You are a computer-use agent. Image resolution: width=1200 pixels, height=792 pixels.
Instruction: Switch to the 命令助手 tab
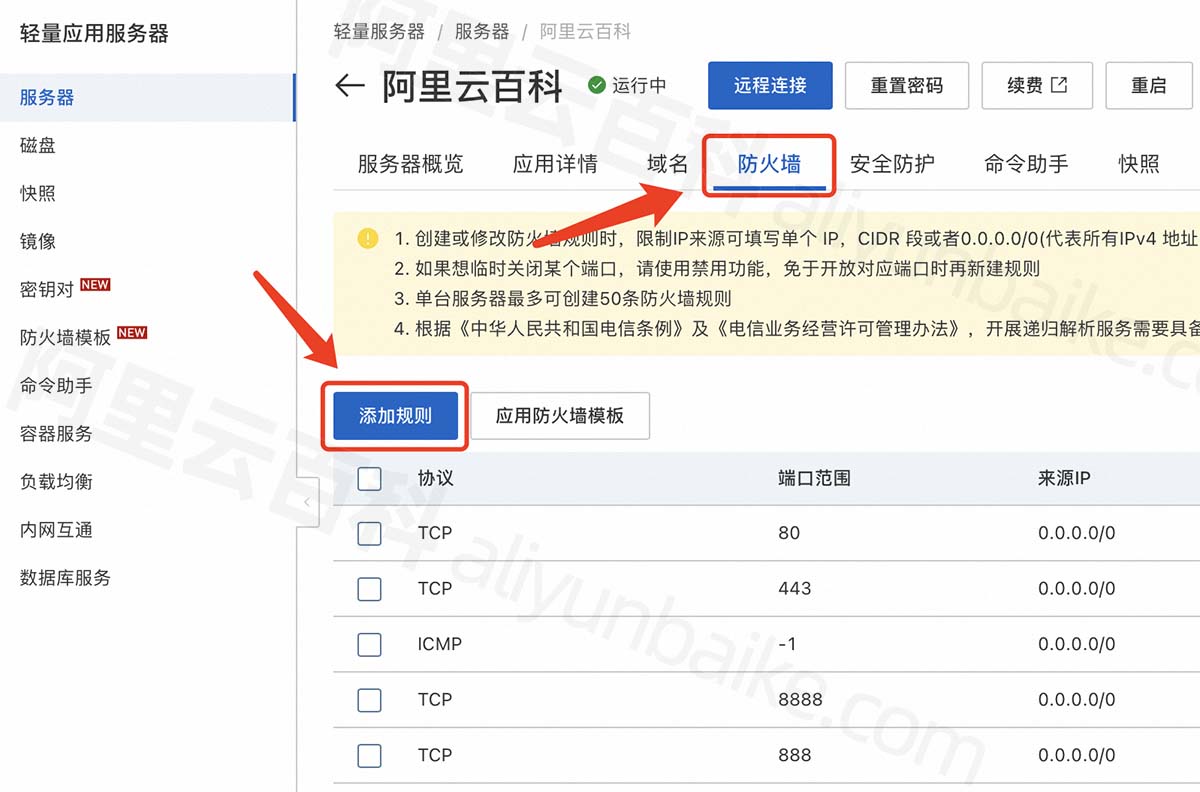pos(1026,164)
